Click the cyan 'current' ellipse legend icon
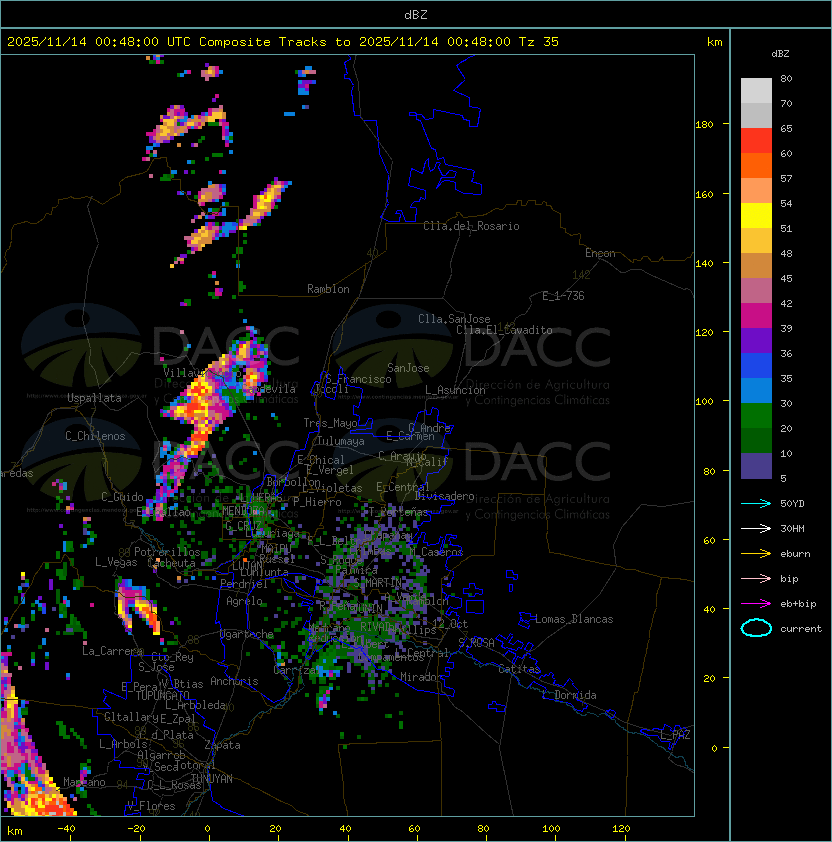This screenshot has height=842, width=832. pyautogui.click(x=756, y=628)
